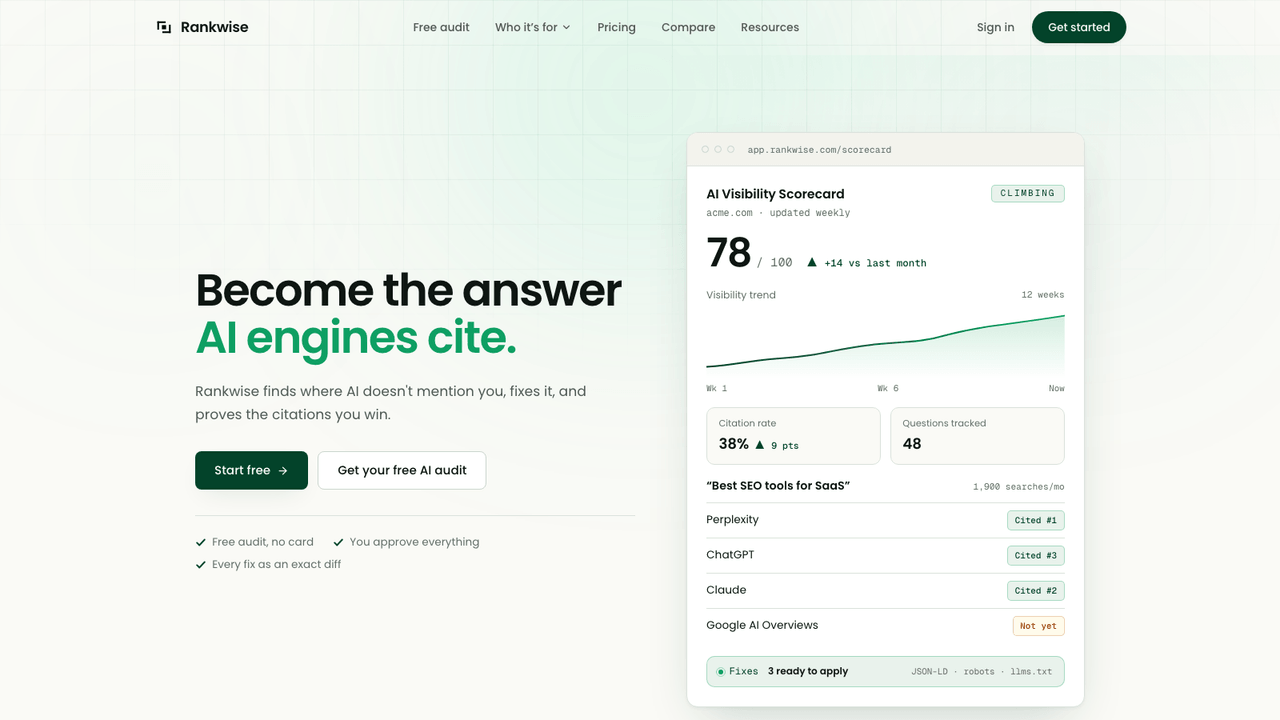Click checkmark beside You approve everything

coord(339,542)
